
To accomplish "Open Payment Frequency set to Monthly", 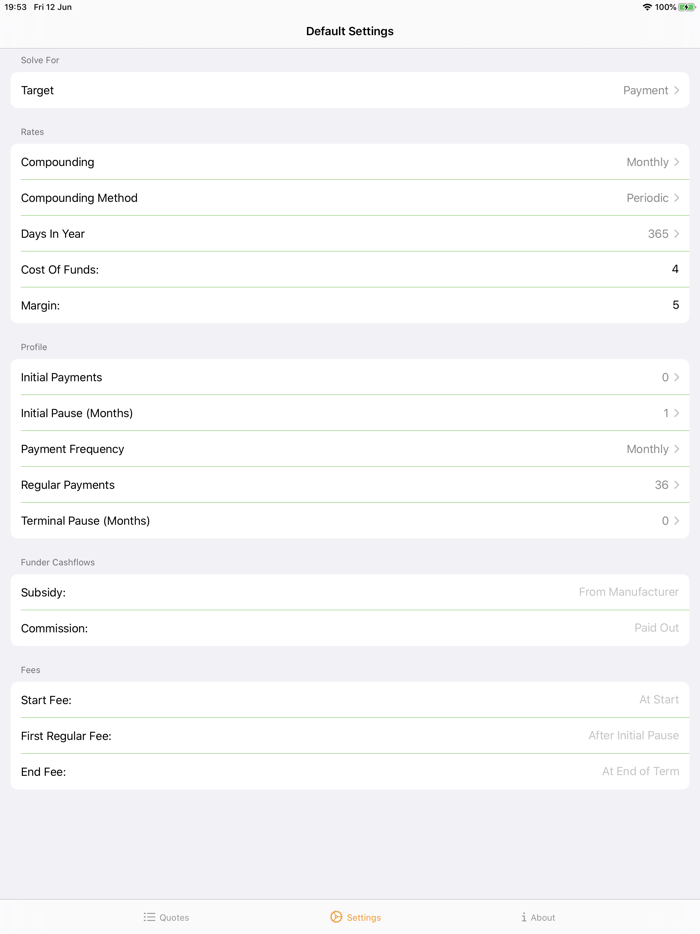I will [350, 449].
